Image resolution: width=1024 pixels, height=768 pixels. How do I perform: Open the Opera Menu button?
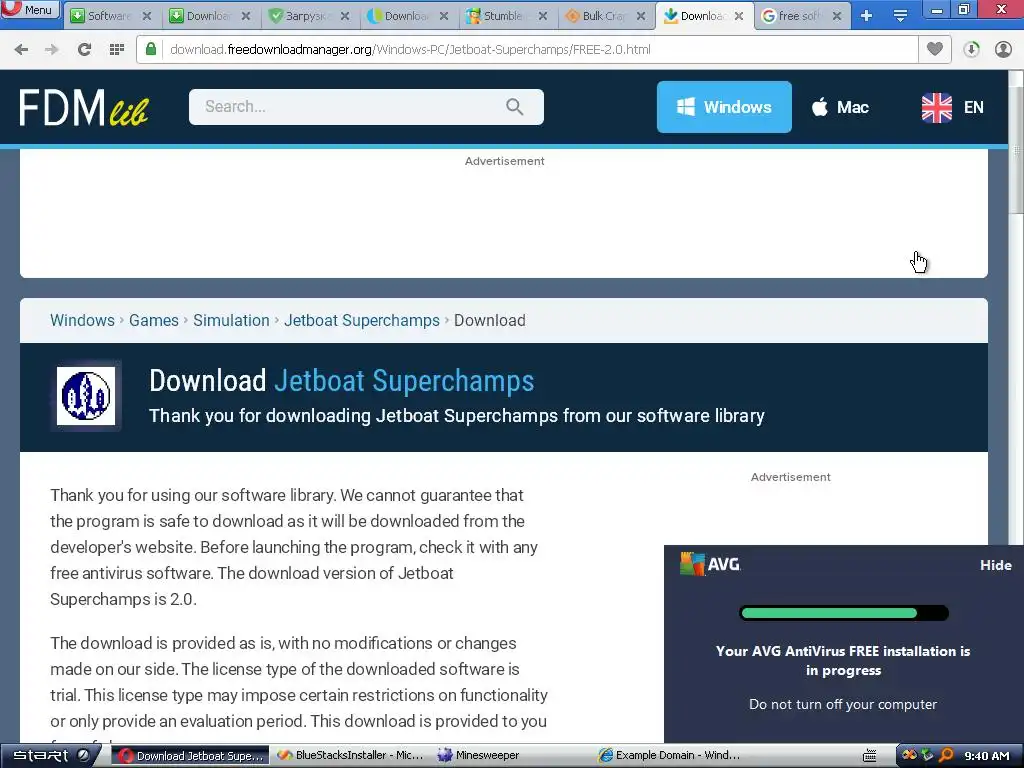(29, 10)
